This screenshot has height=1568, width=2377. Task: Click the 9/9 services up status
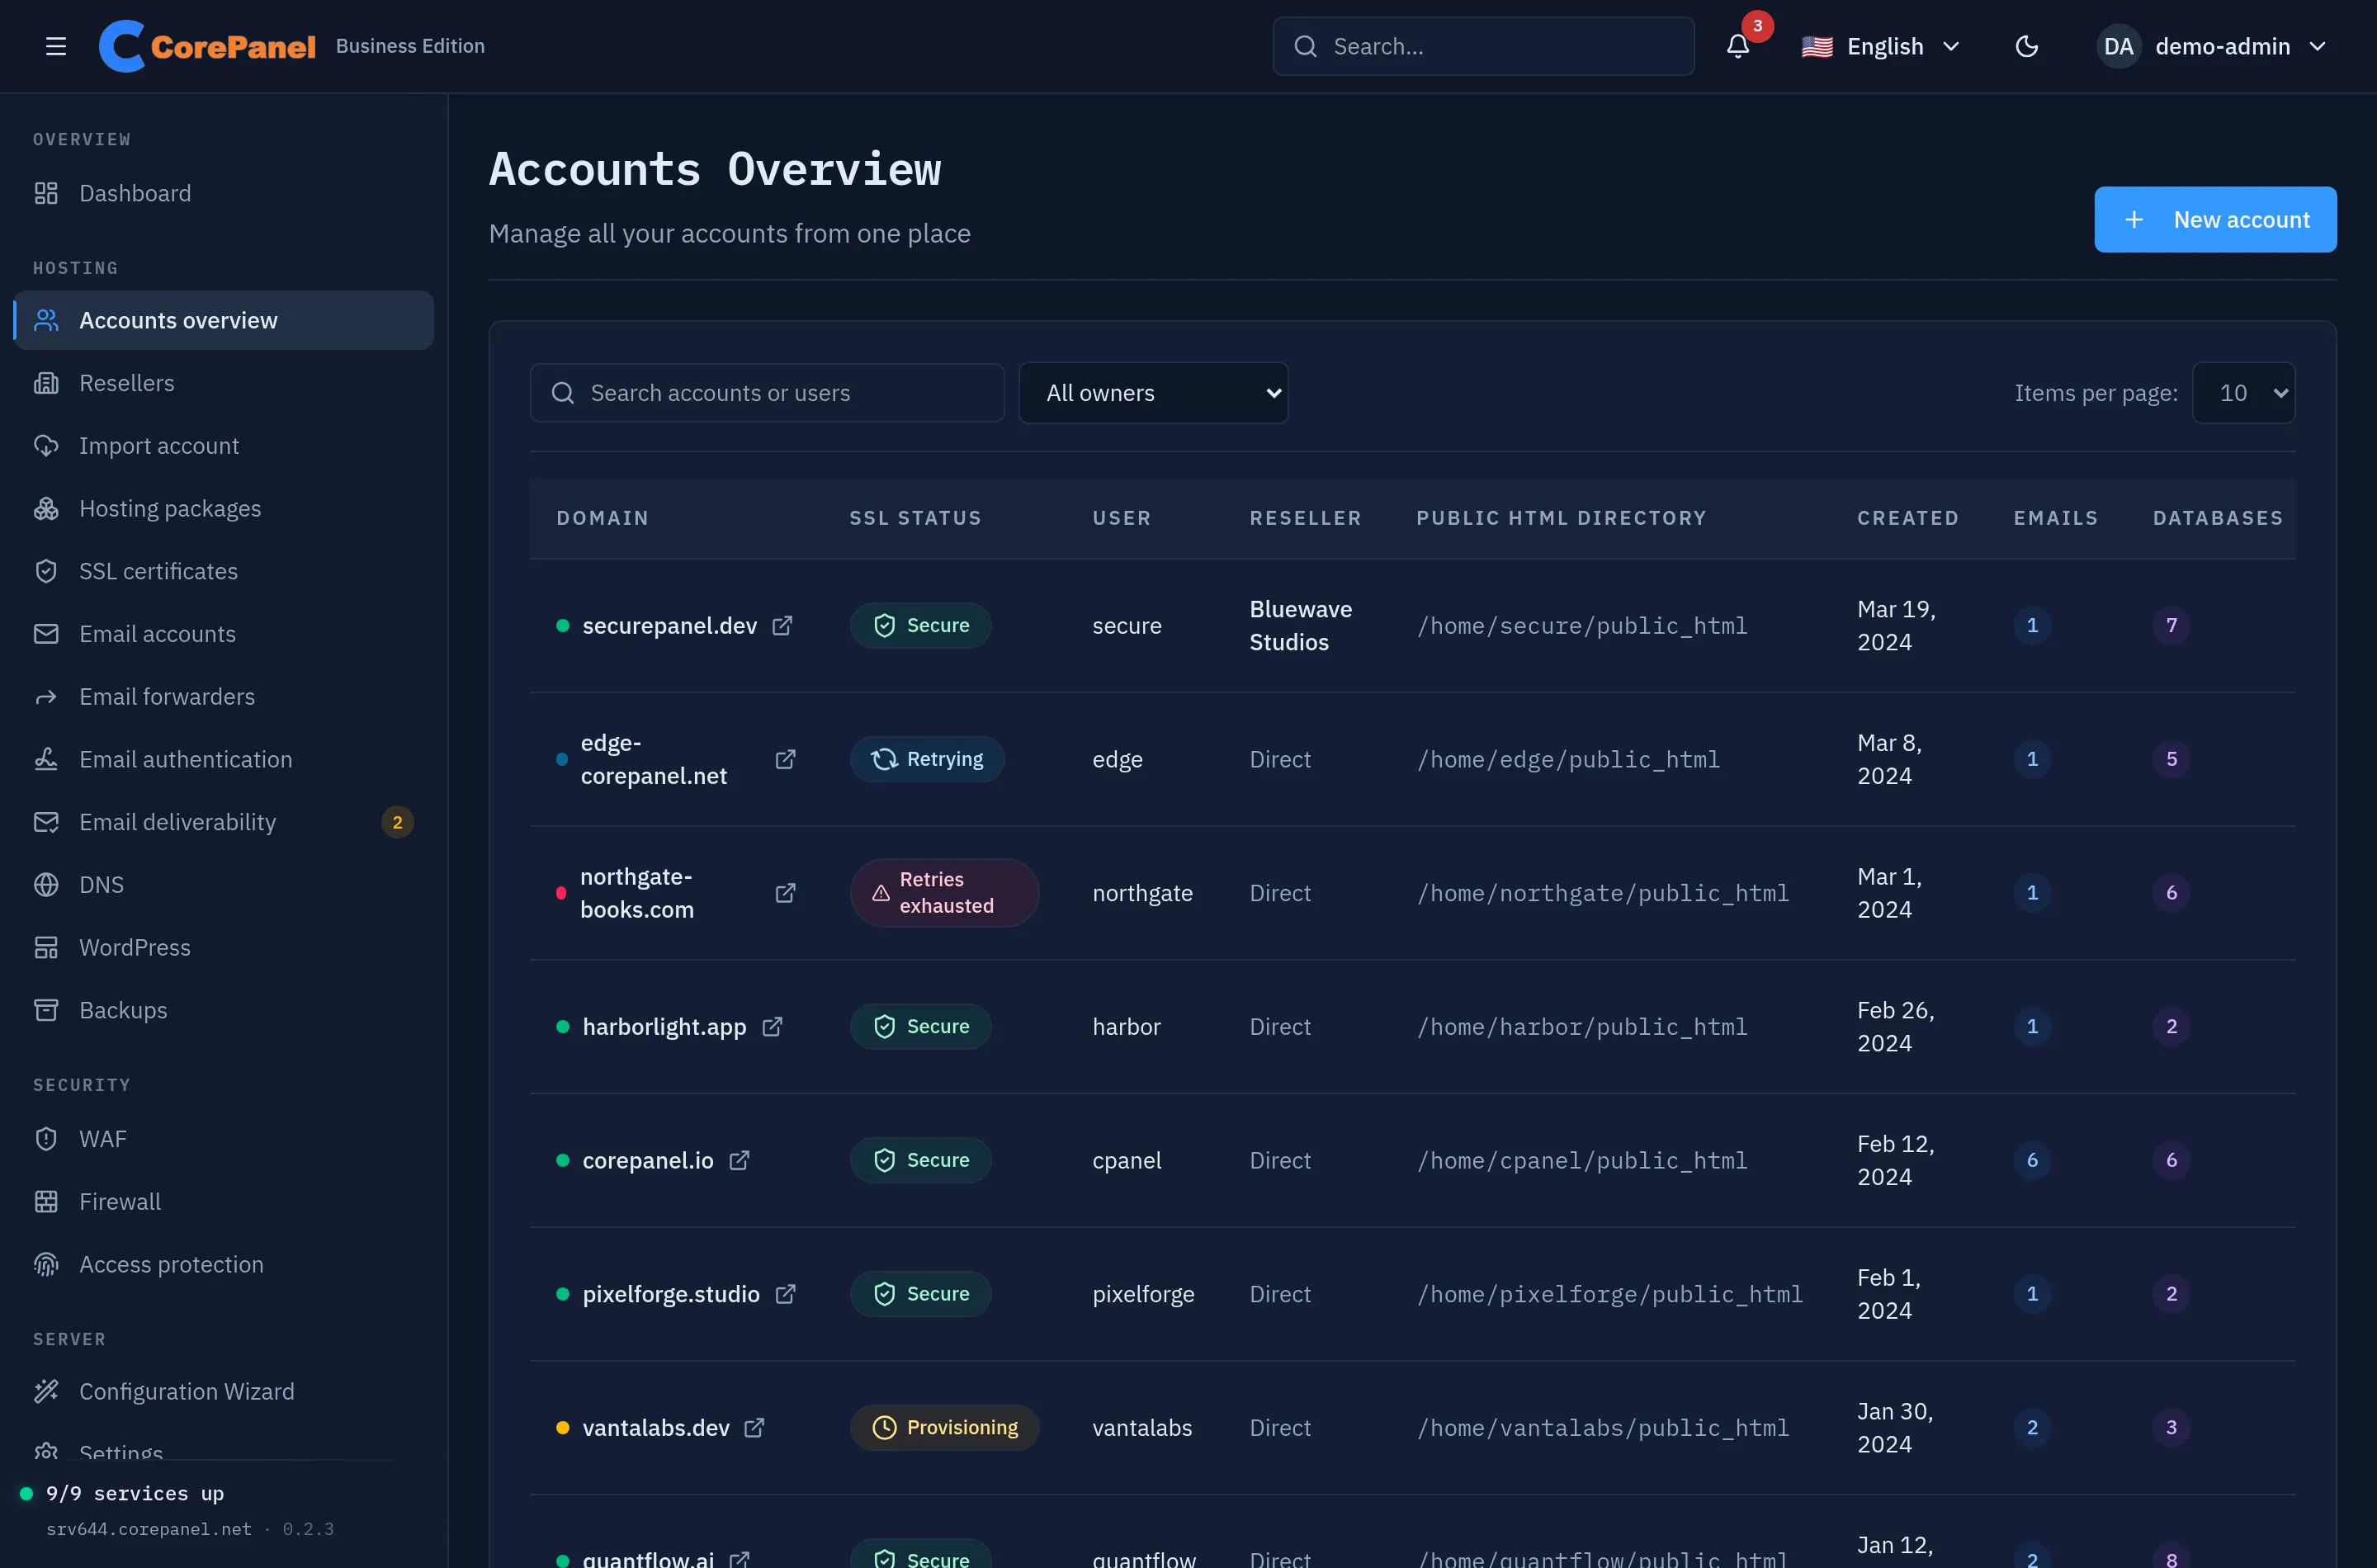134,1493
